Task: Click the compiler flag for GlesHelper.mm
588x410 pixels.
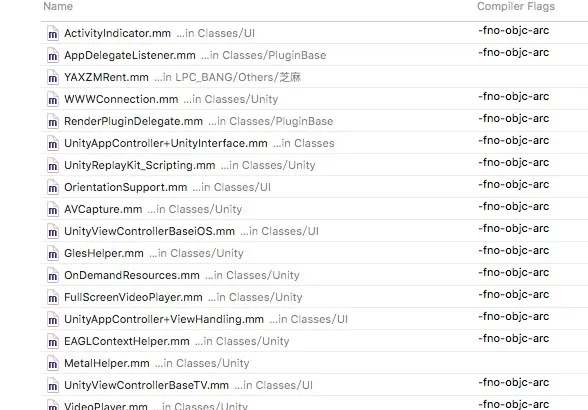Action: tap(514, 251)
